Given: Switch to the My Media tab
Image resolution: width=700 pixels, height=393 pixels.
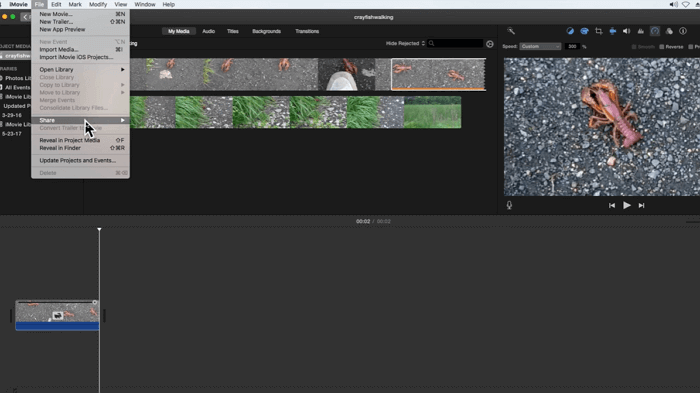Looking at the screenshot, I should (x=179, y=31).
